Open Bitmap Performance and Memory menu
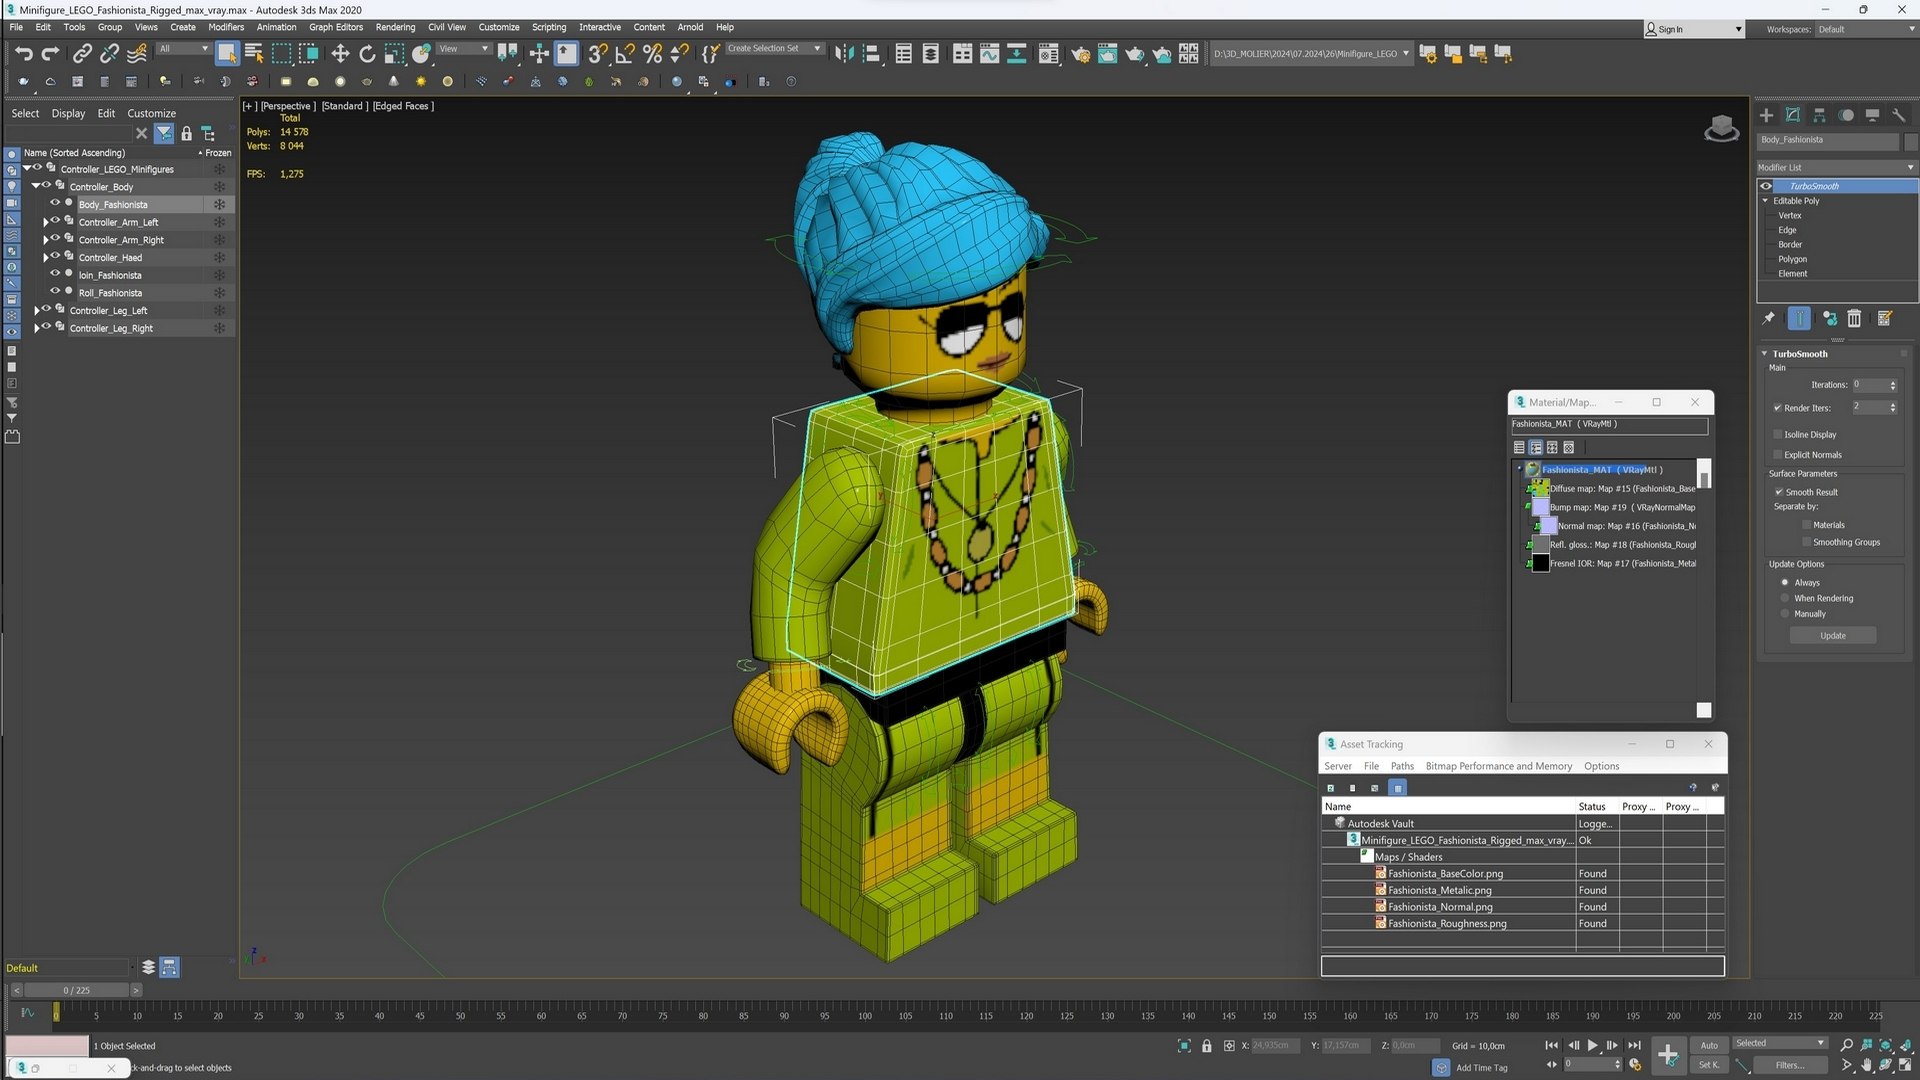Viewport: 1920px width, 1080px height. tap(1499, 766)
